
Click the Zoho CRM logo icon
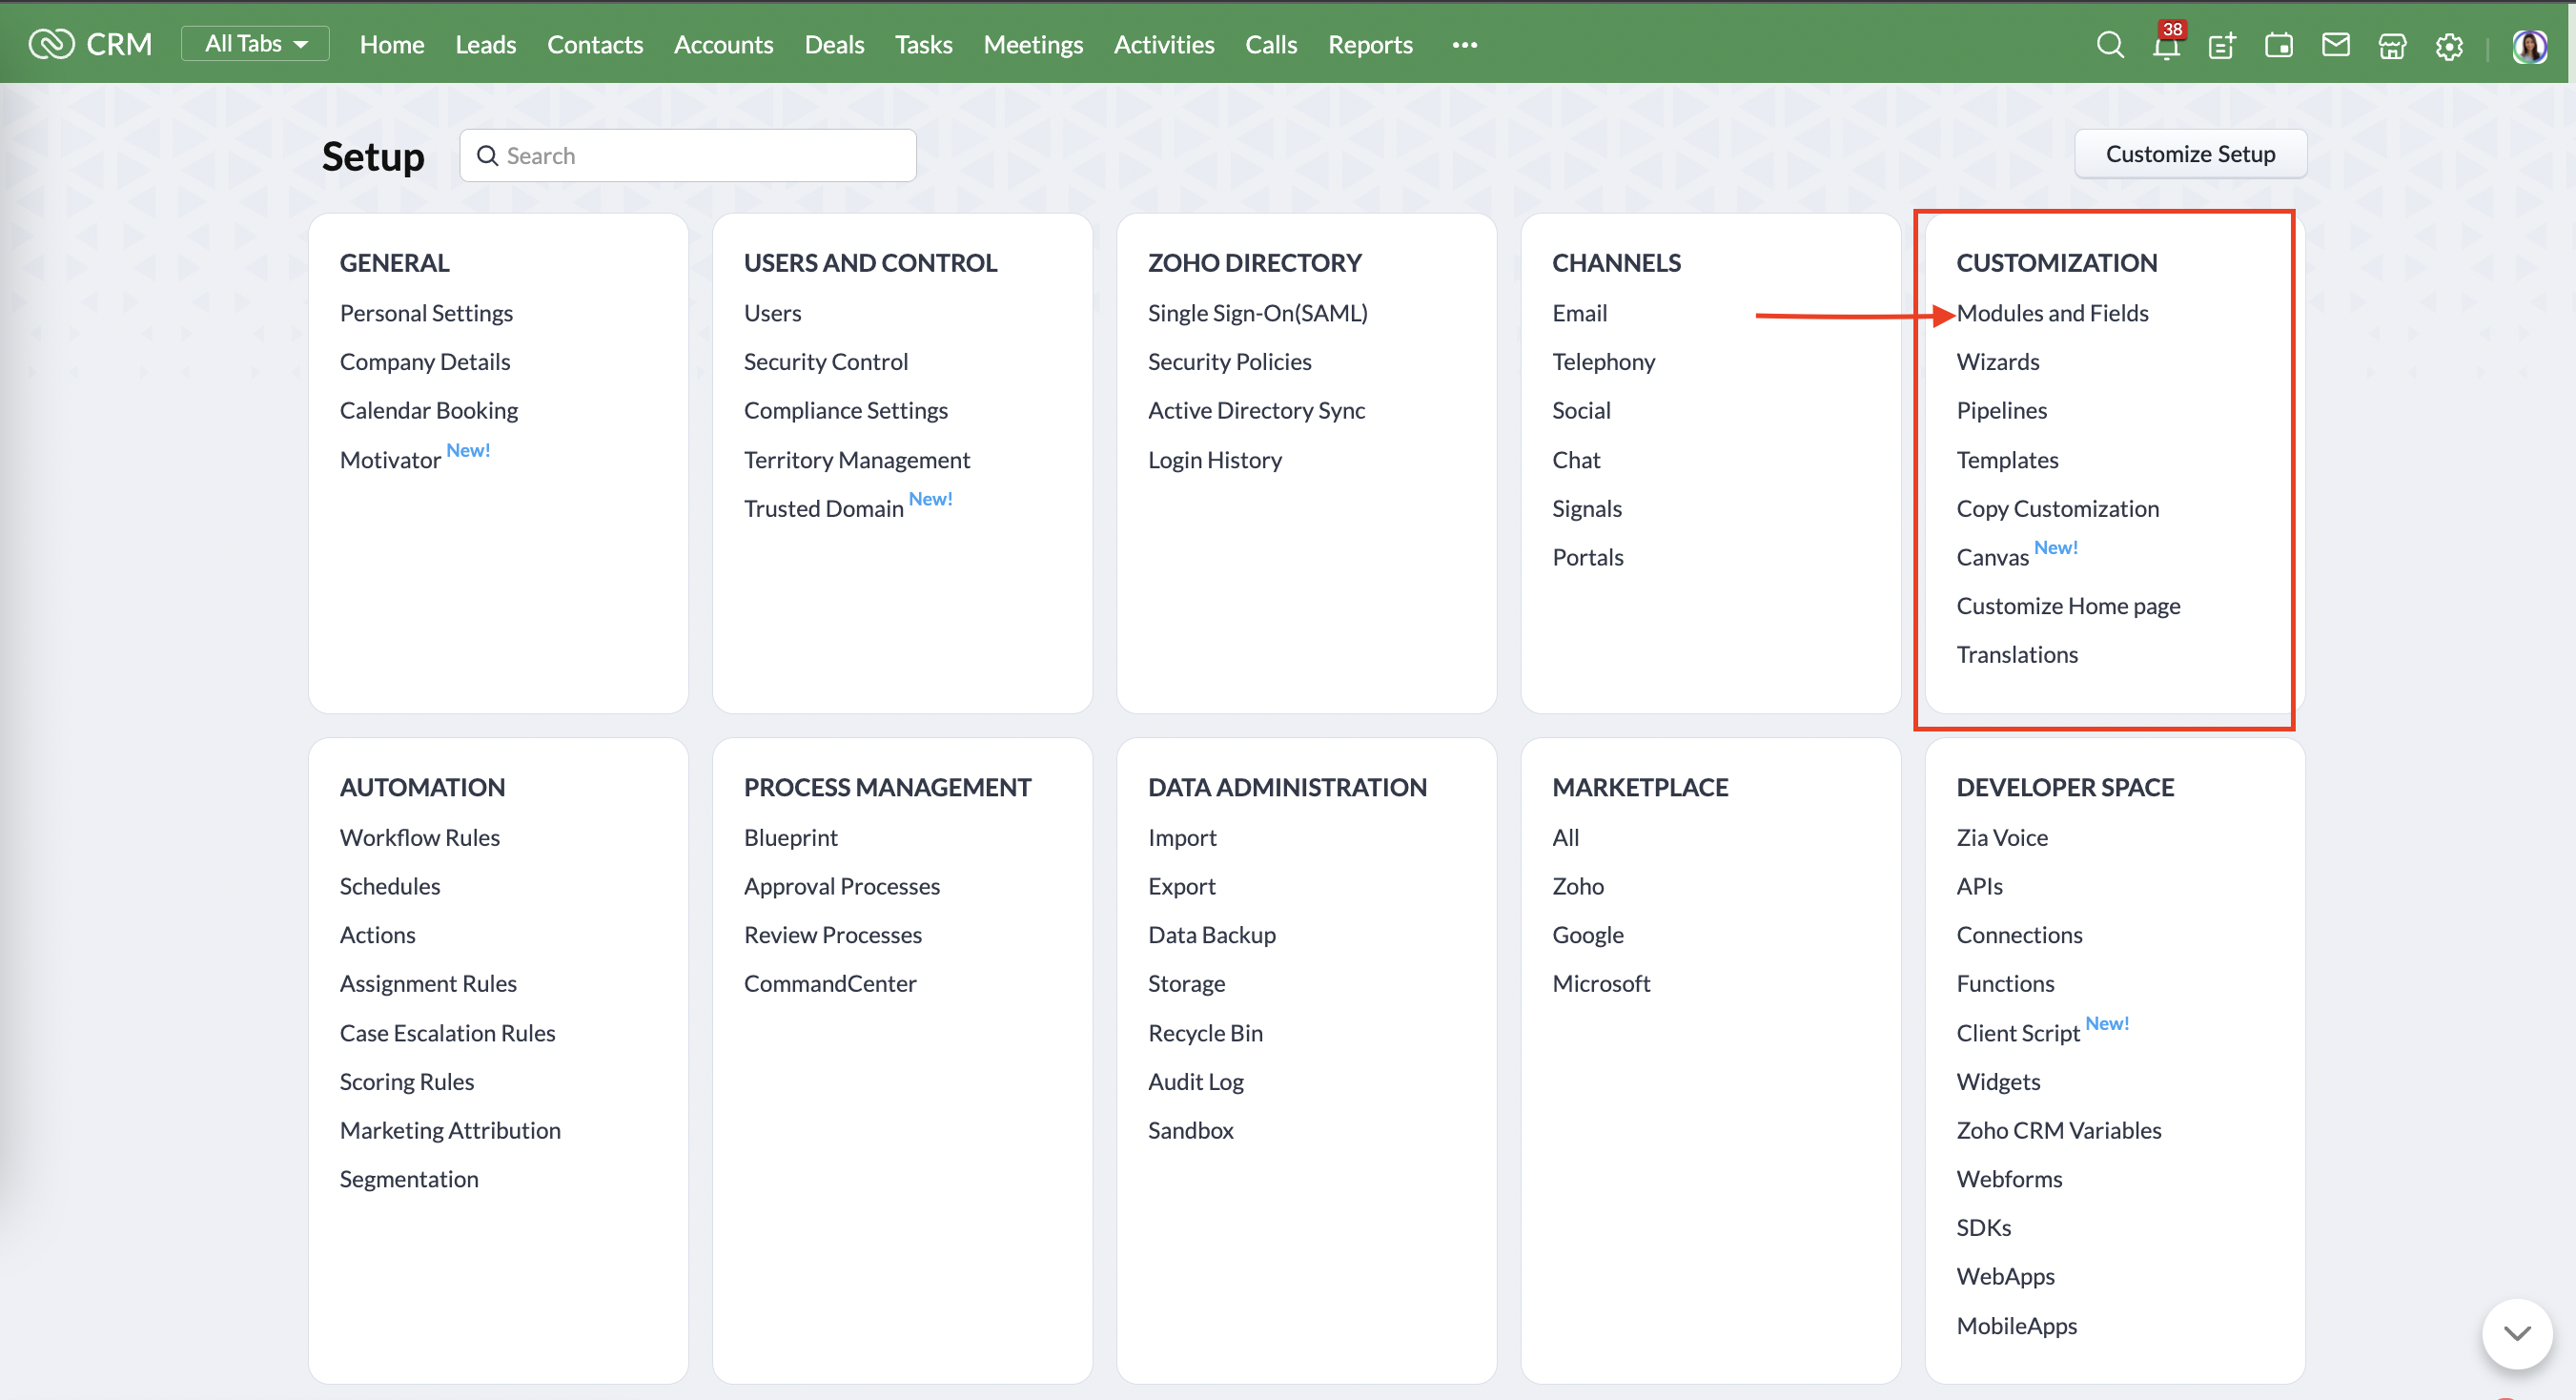[51, 44]
